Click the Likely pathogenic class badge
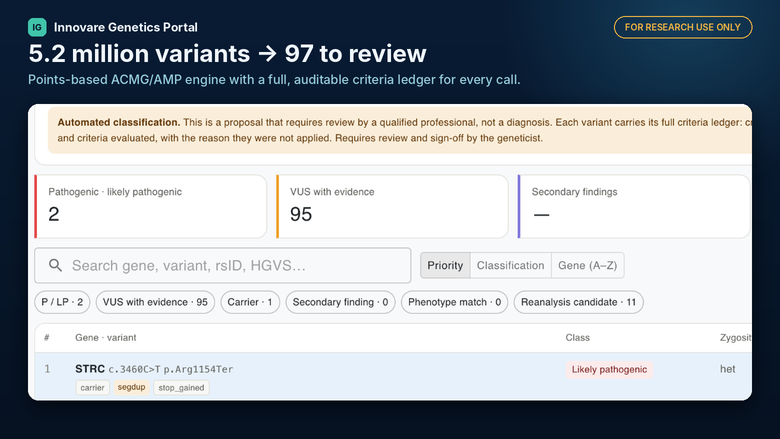 click(x=609, y=369)
